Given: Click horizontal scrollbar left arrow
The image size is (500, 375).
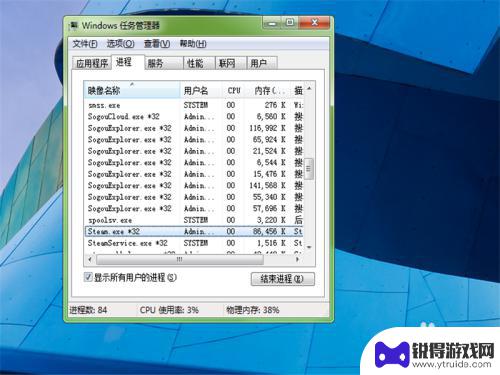Looking at the screenshot, I should pos(90,259).
